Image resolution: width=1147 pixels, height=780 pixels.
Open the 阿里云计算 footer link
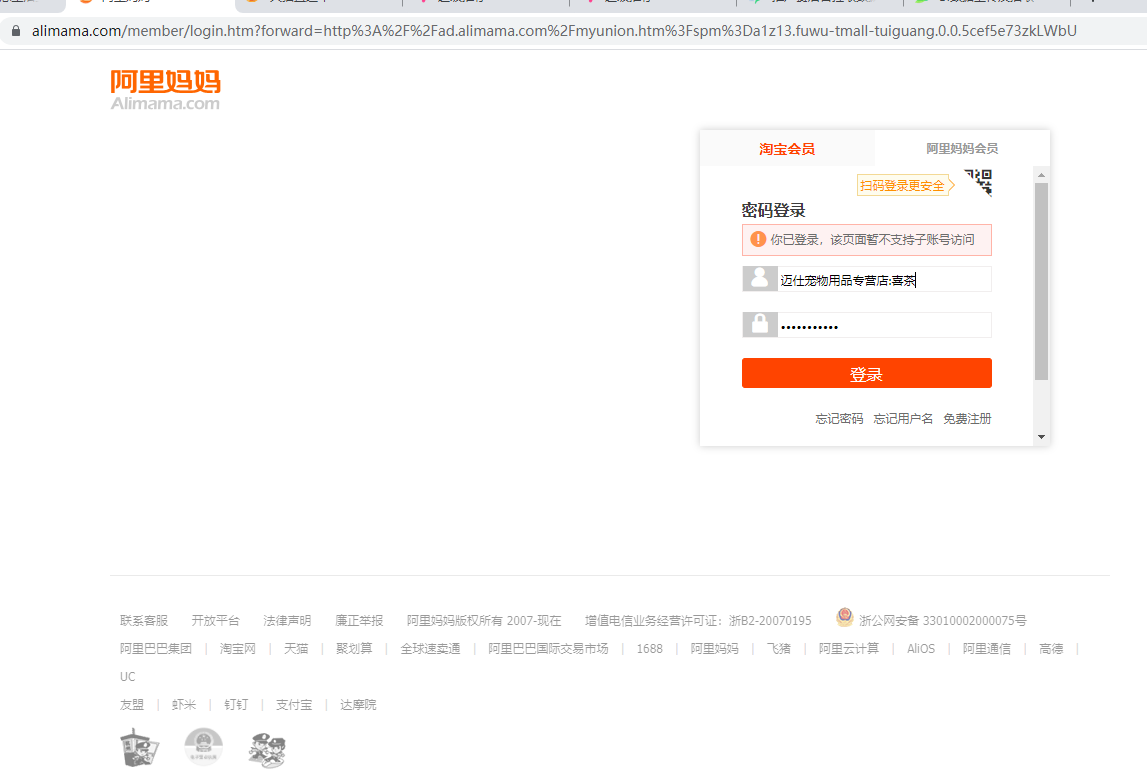849,648
